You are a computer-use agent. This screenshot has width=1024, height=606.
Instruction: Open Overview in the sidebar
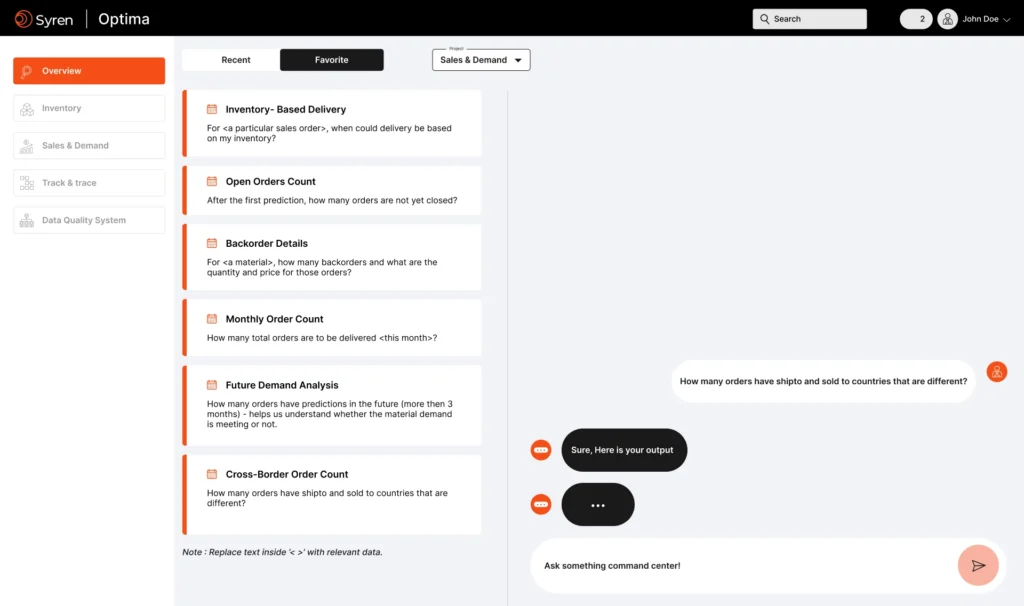click(x=89, y=71)
